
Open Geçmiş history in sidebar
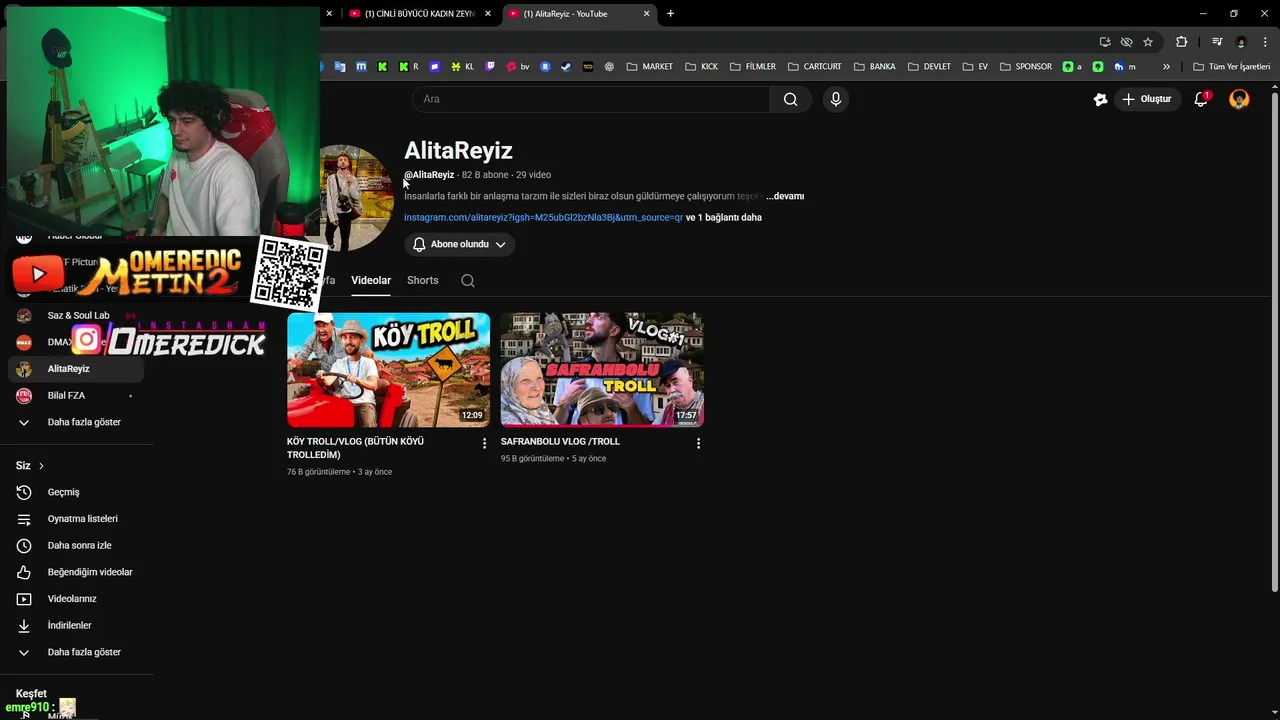76,492
